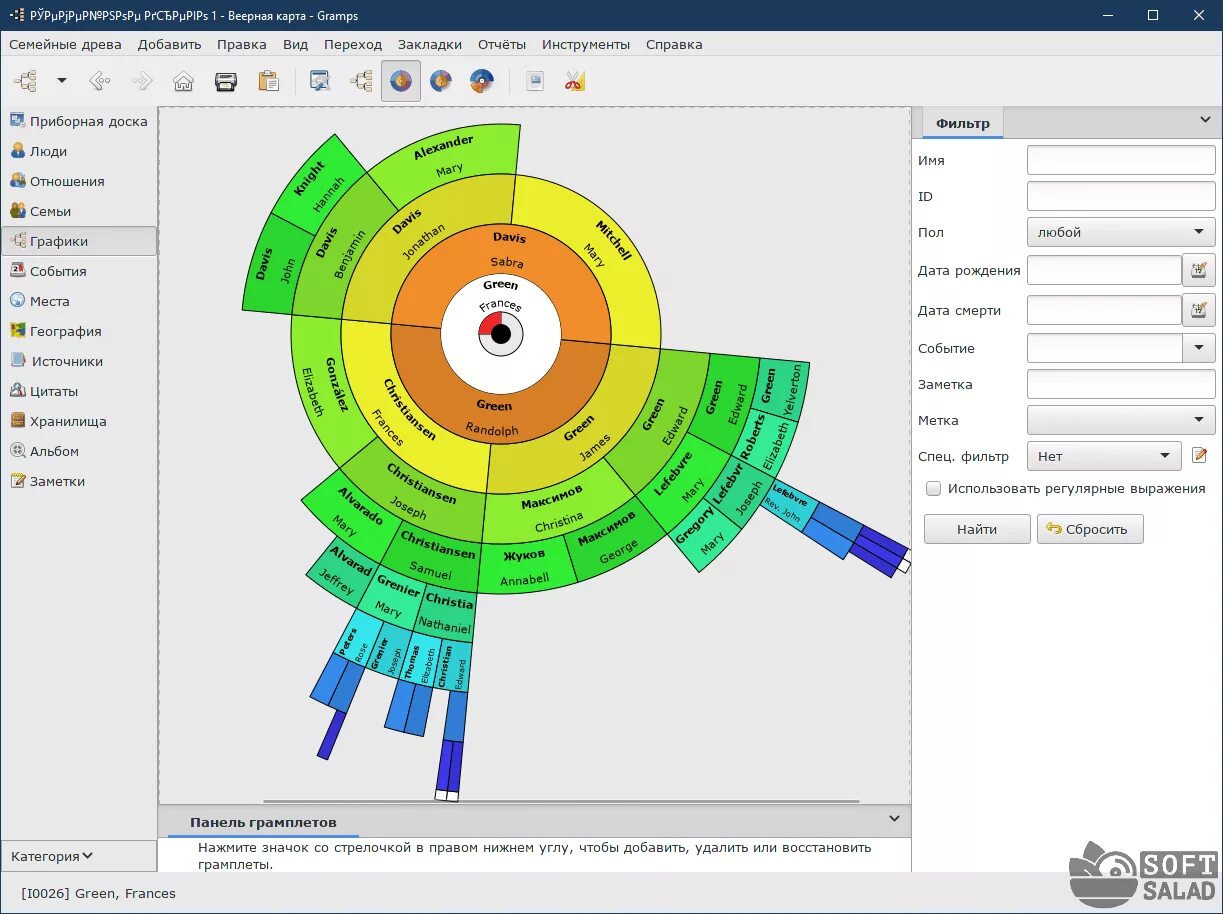The width and height of the screenshot is (1223, 914).
Task: Click the Дата рождения input field
Action: click(1104, 270)
